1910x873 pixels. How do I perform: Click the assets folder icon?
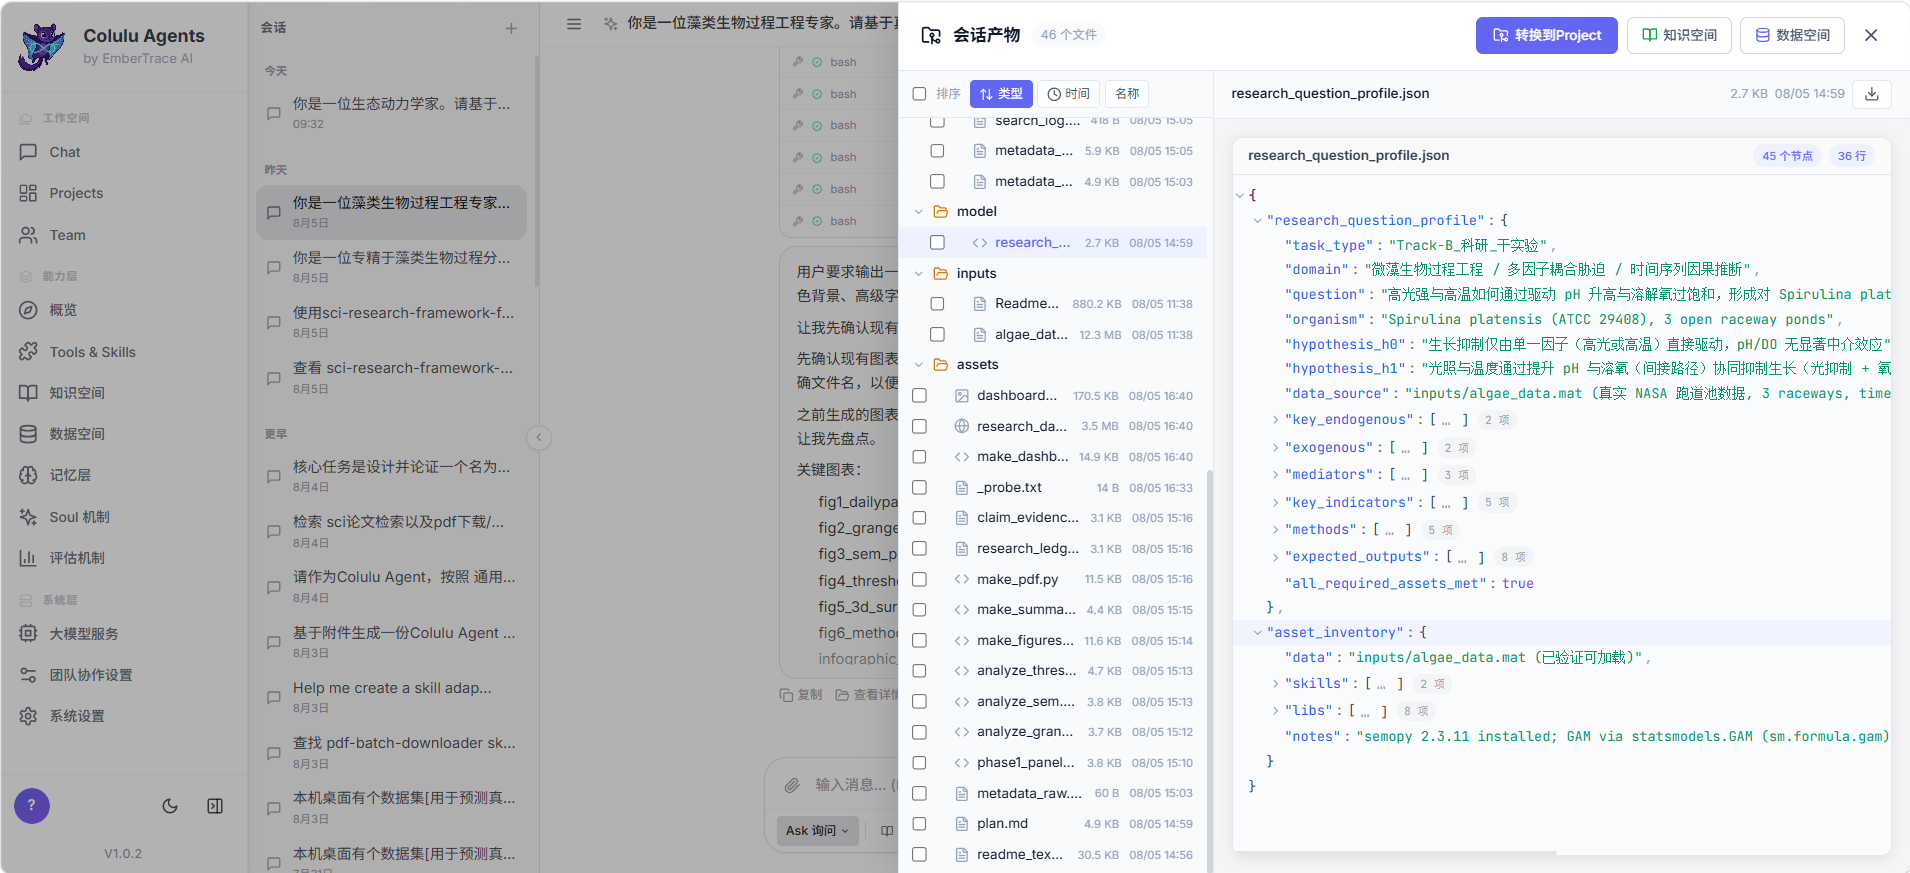coord(941,365)
